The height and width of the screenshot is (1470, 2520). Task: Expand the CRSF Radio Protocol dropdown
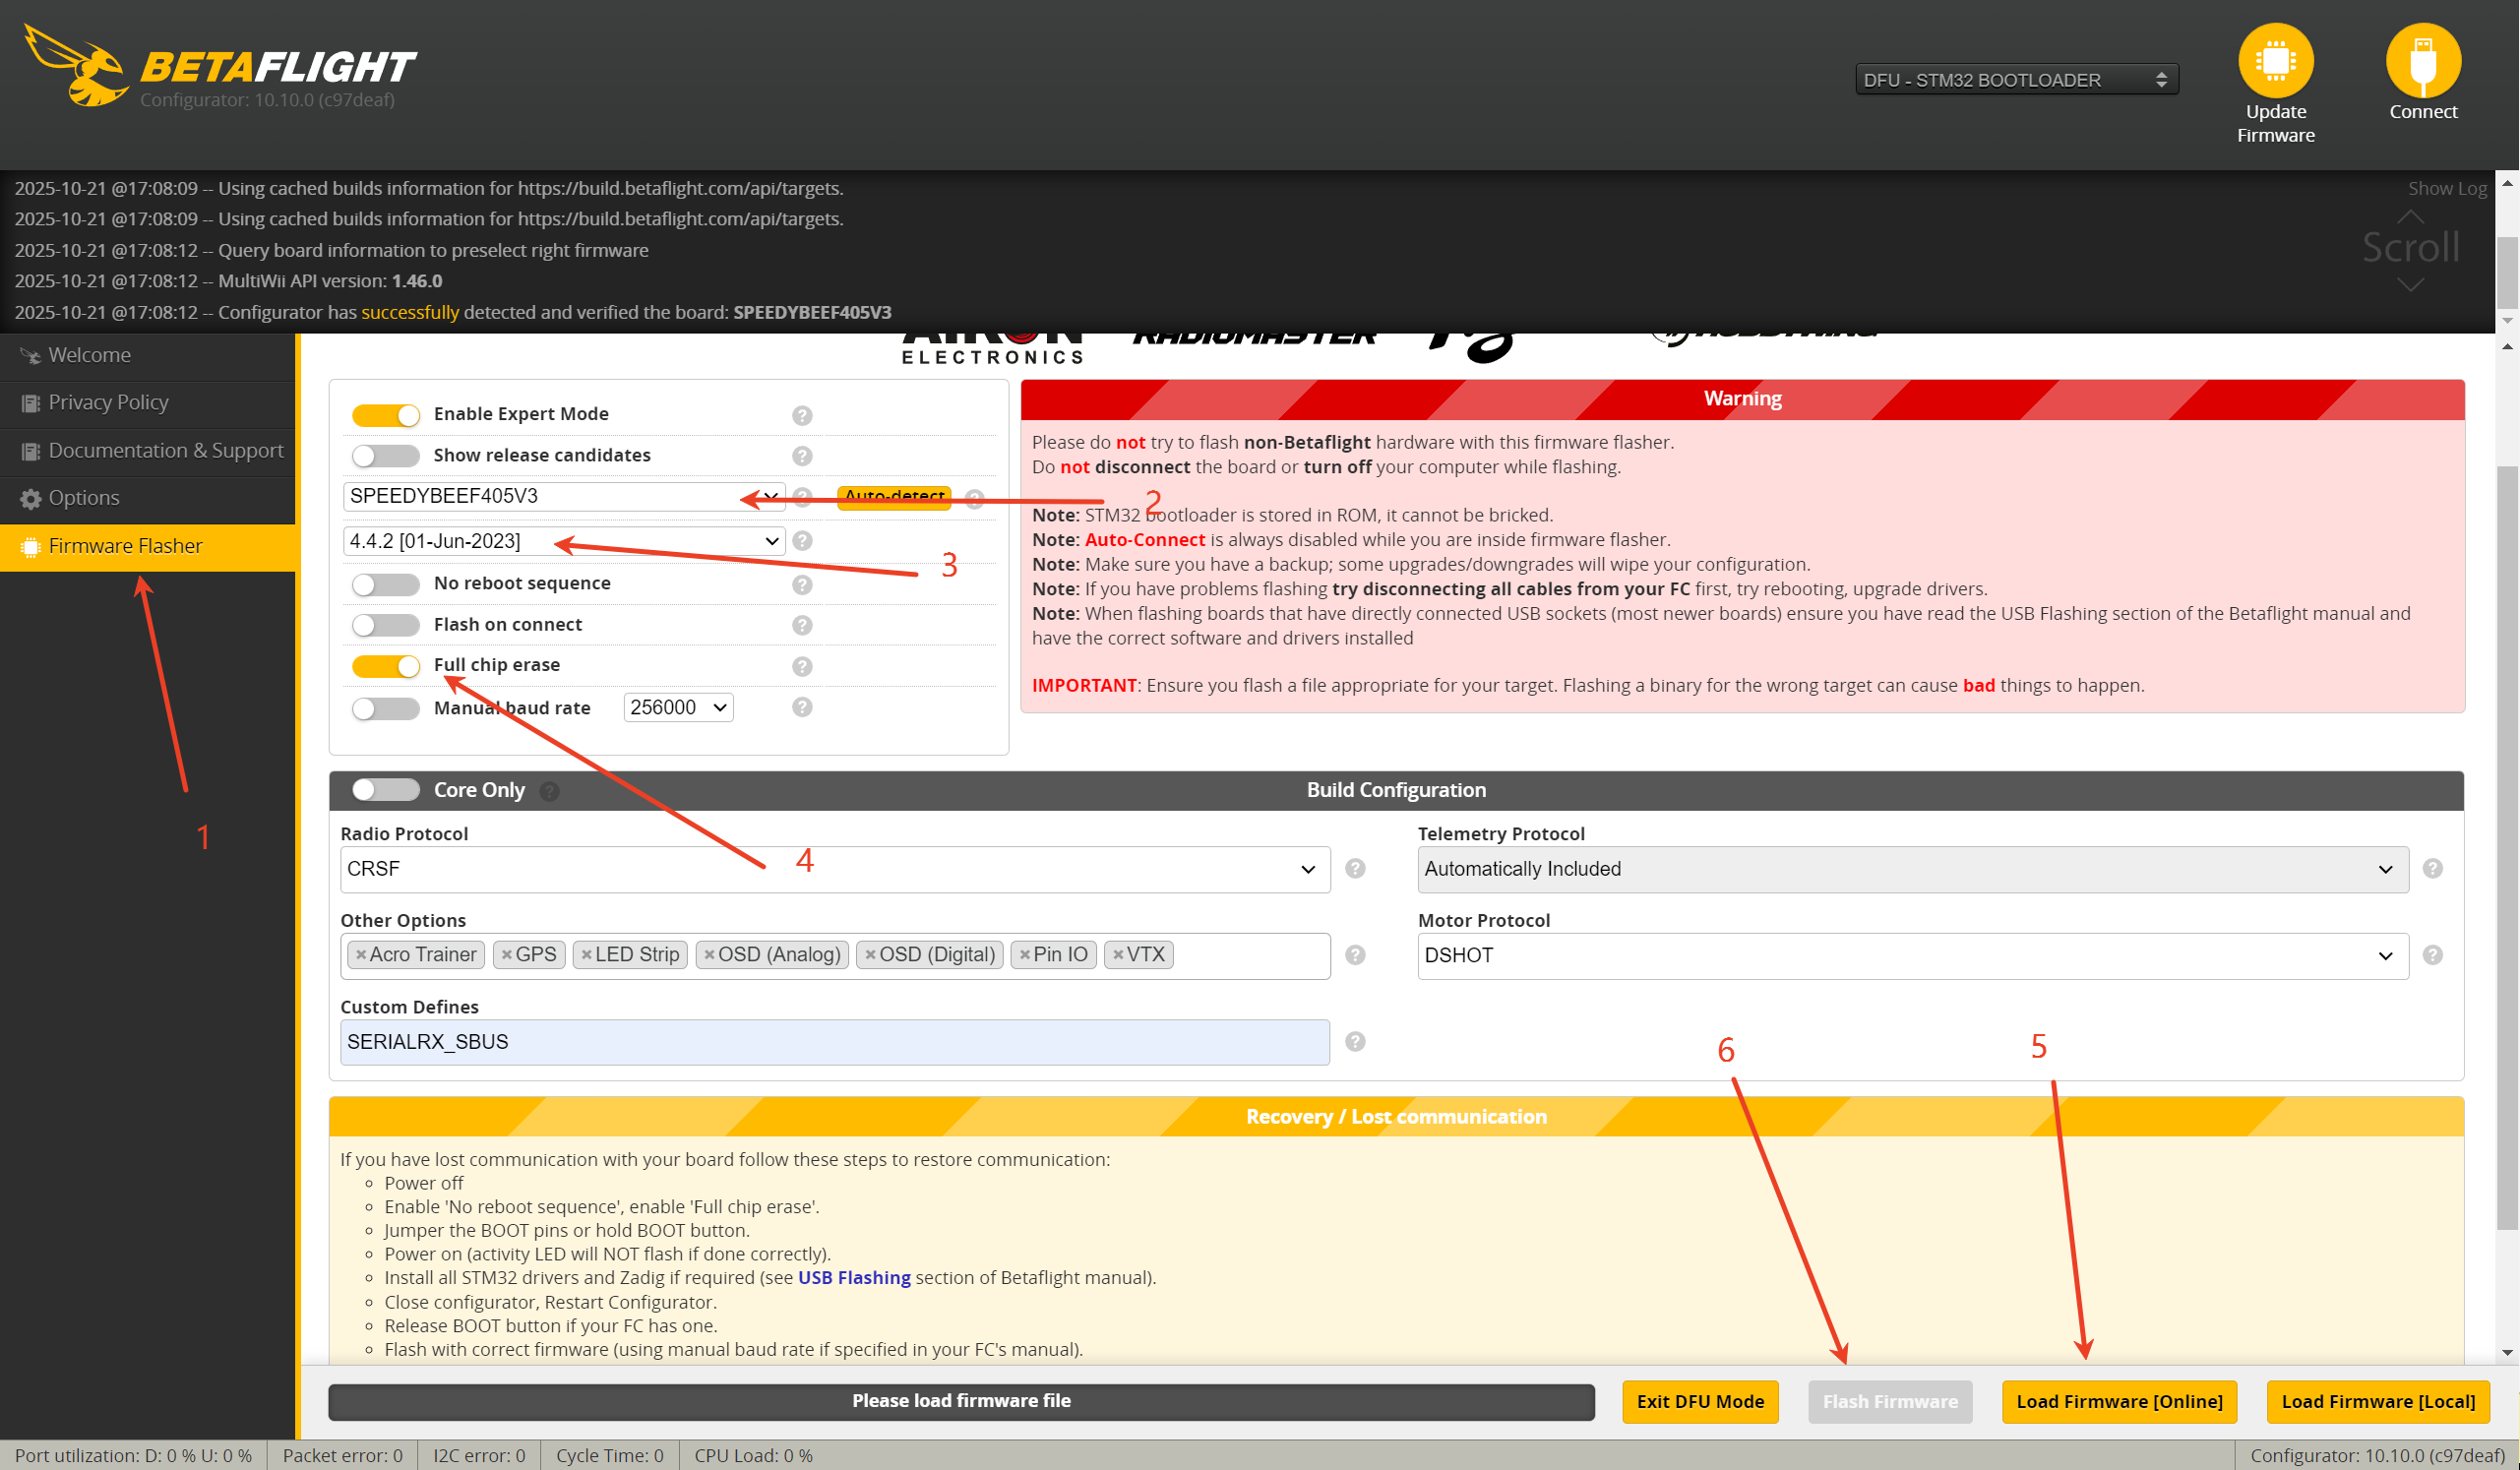834,869
